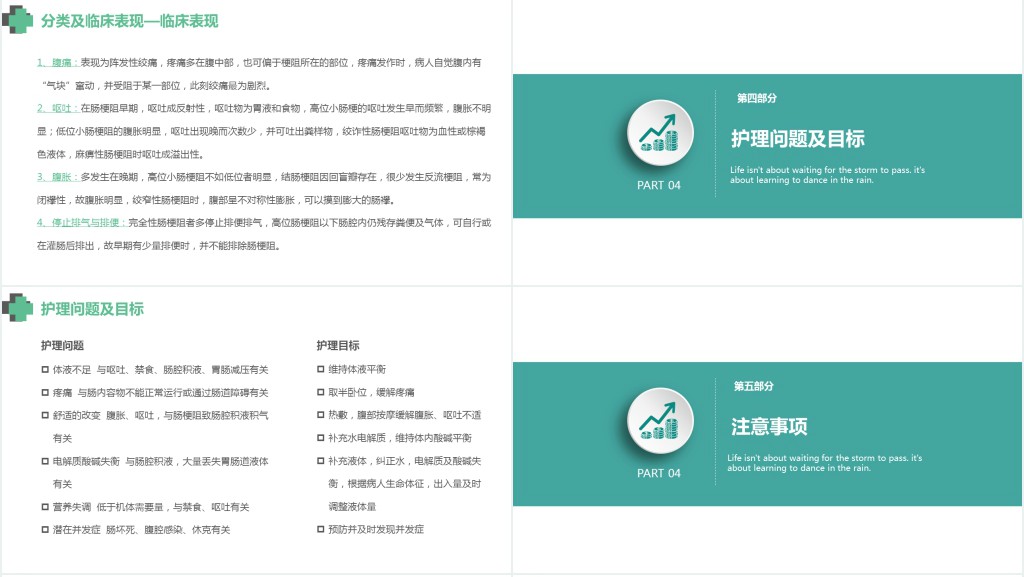Image resolution: width=1024 pixels, height=577 pixels.
Task: Click the 注意事项 heading
Action: tap(769, 427)
